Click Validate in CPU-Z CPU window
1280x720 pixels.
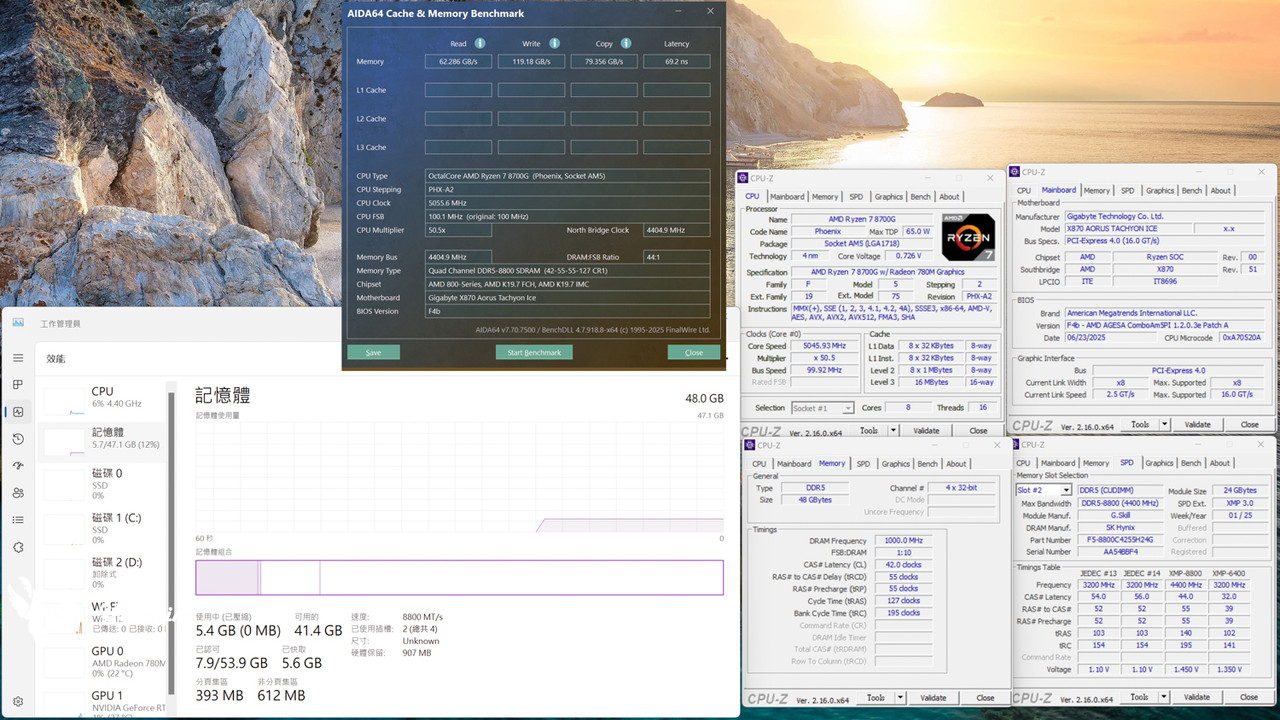pos(927,431)
